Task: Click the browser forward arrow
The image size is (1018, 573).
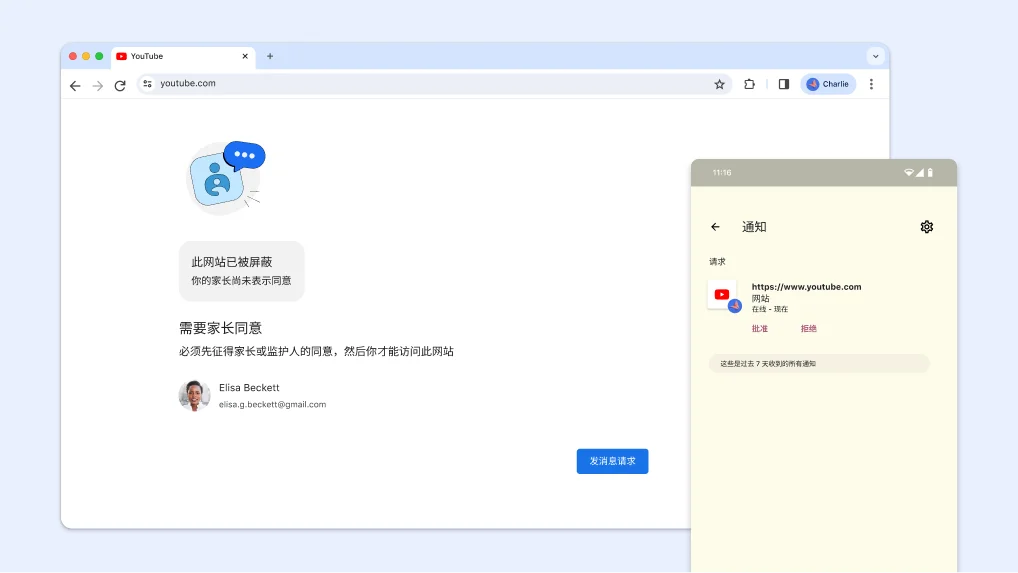Action: [97, 85]
